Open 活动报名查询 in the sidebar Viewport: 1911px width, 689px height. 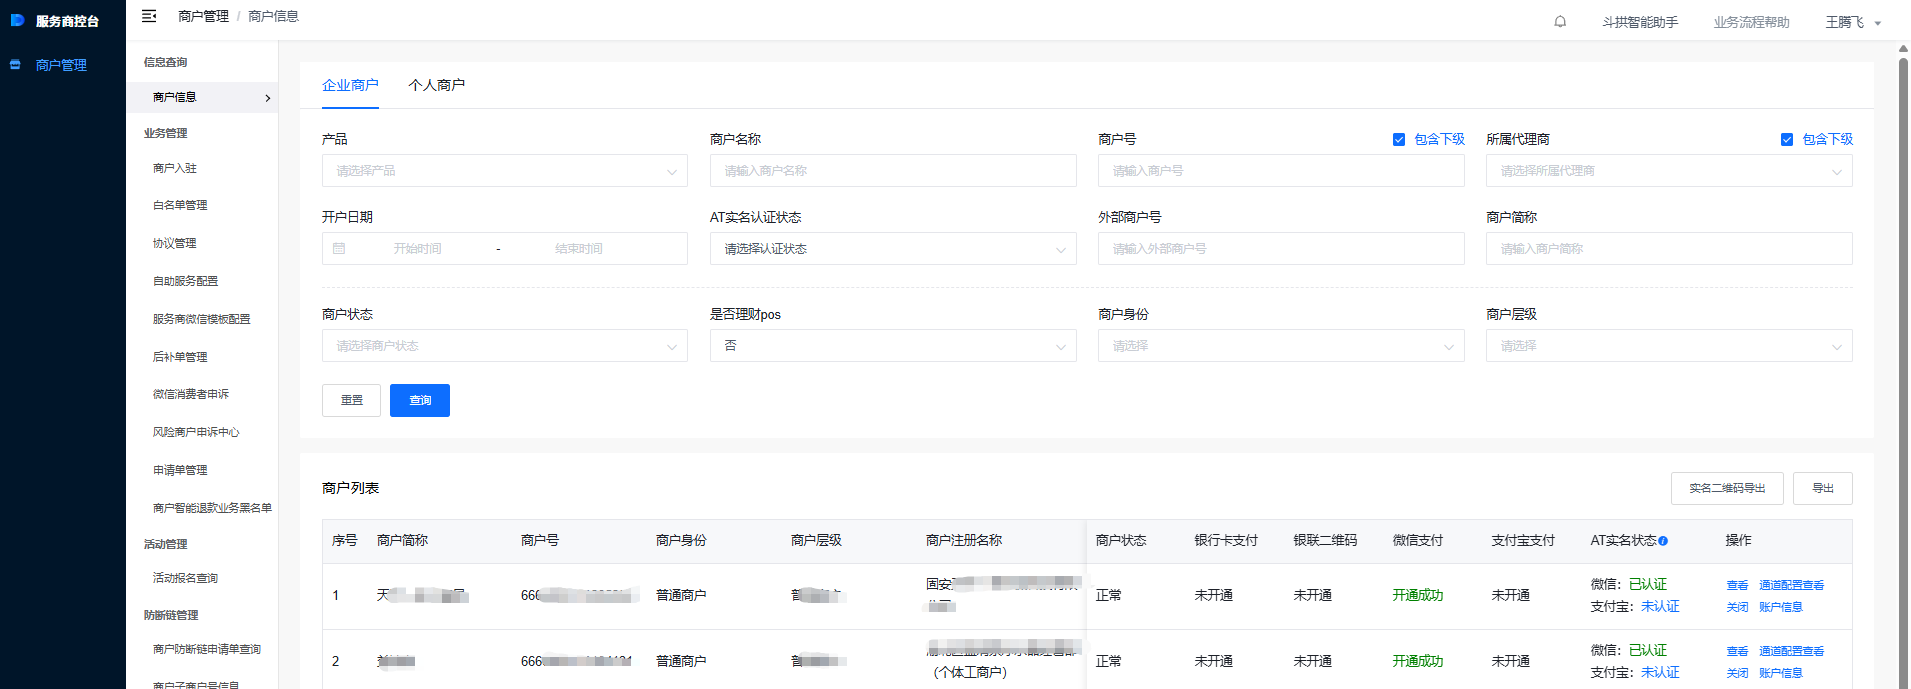click(x=185, y=578)
